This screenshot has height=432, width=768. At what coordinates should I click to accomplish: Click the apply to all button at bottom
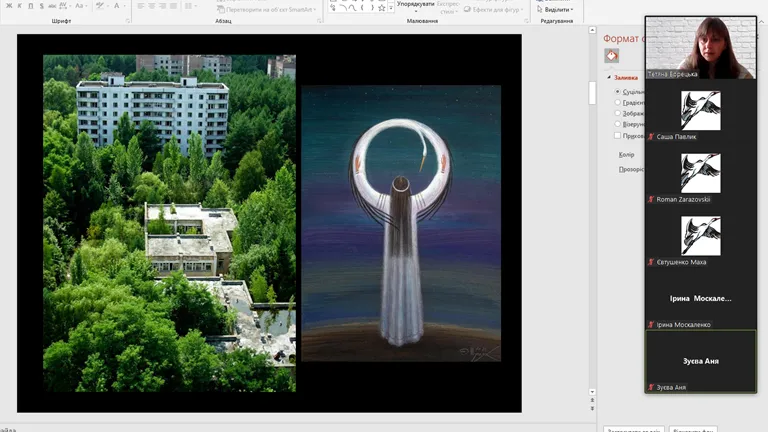click(631, 430)
